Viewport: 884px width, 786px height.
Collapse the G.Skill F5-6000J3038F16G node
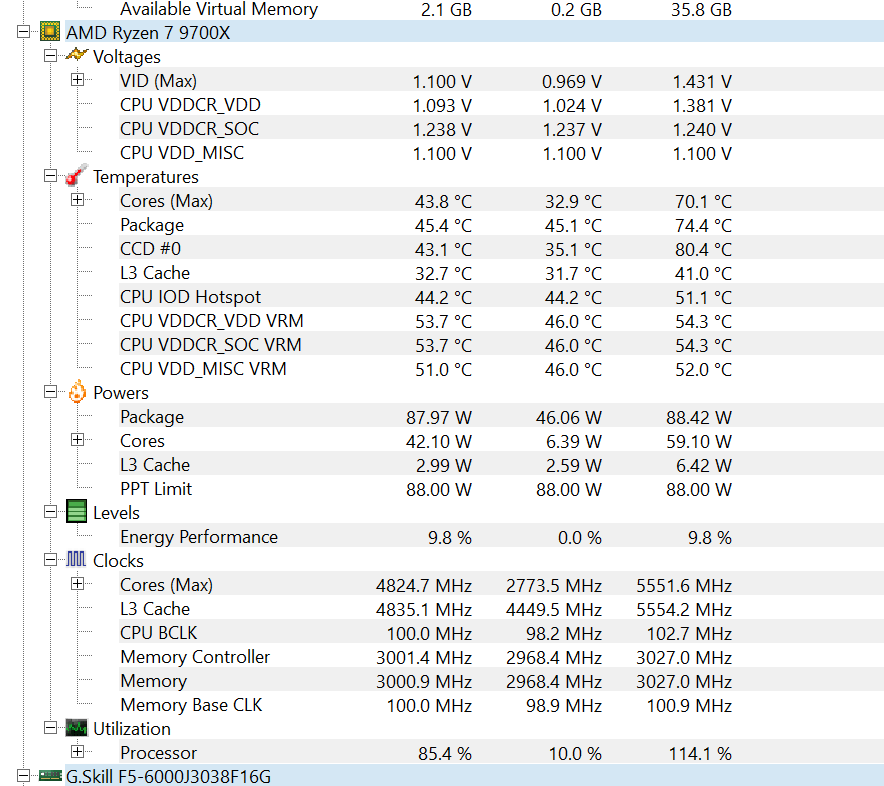coord(23,776)
